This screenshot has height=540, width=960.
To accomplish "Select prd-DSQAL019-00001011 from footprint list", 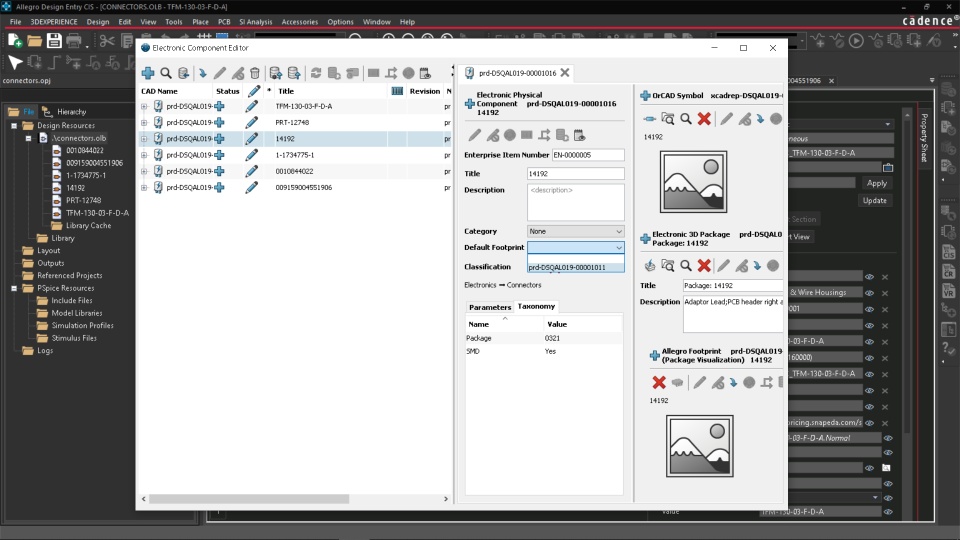I will click(x=576, y=268).
